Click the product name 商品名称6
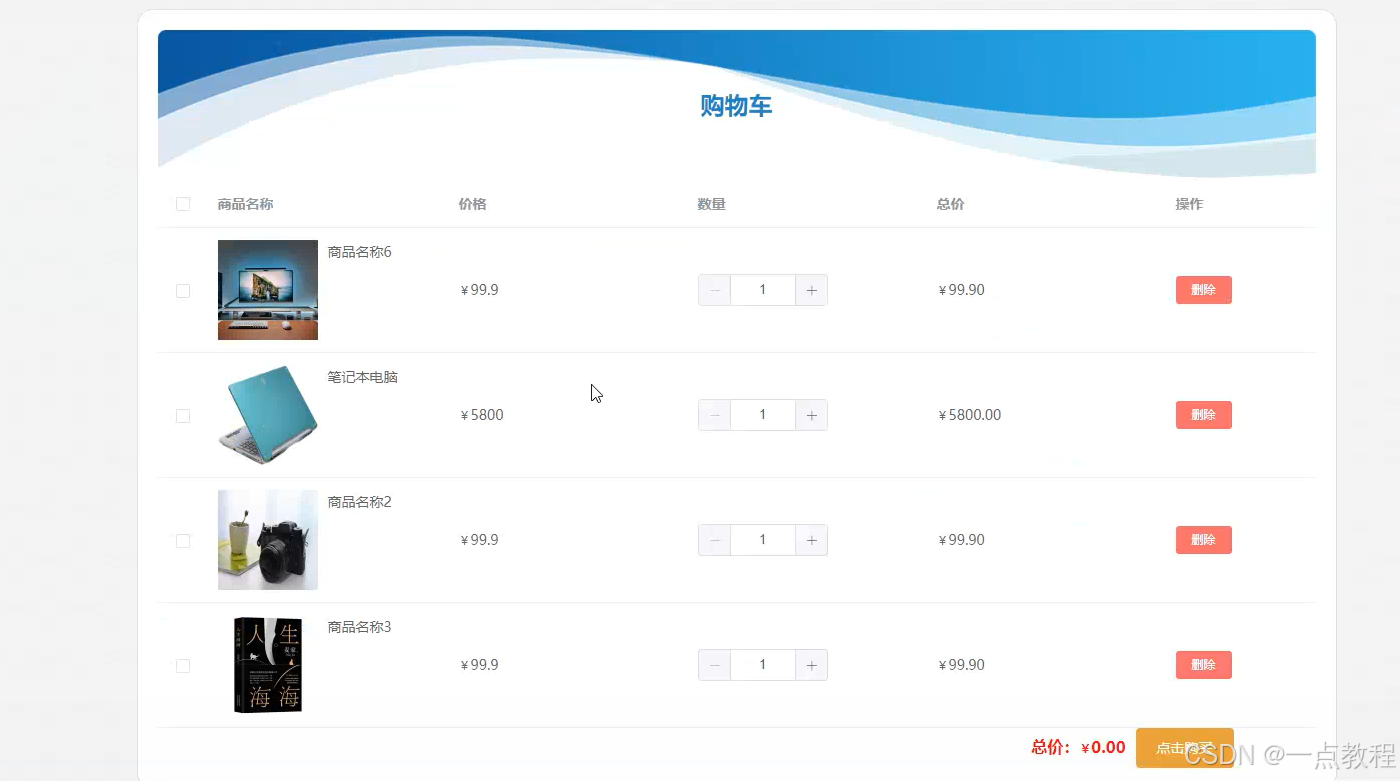This screenshot has height=781, width=1400. tap(360, 252)
